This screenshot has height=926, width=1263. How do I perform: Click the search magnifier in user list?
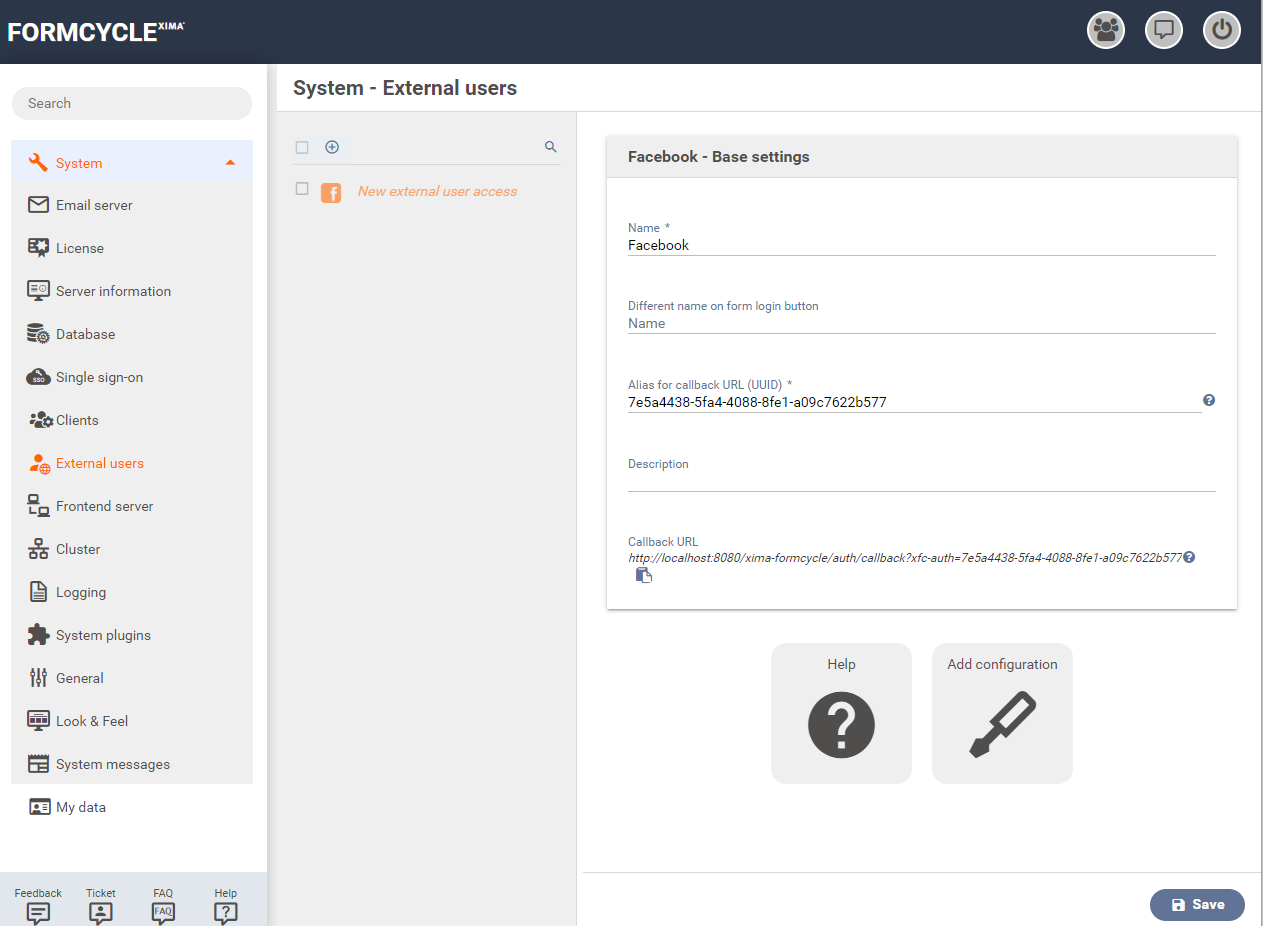550,147
